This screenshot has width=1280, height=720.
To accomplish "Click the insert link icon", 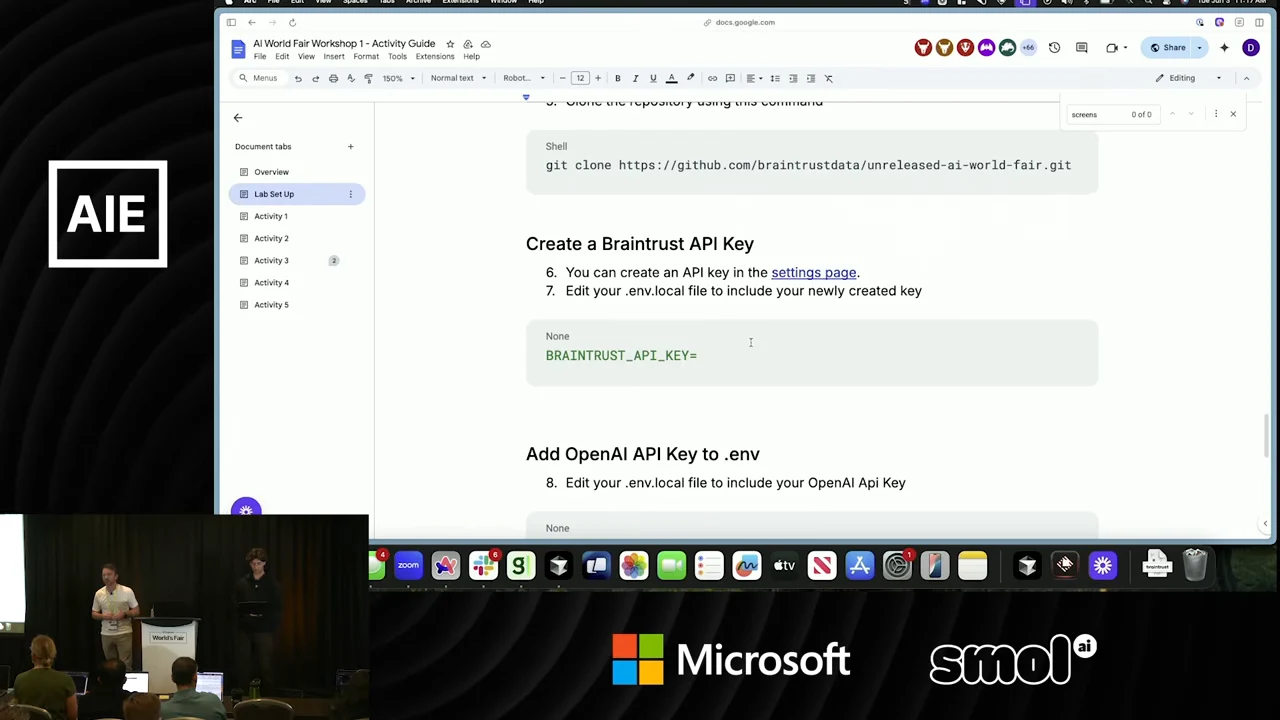I will coord(712,78).
